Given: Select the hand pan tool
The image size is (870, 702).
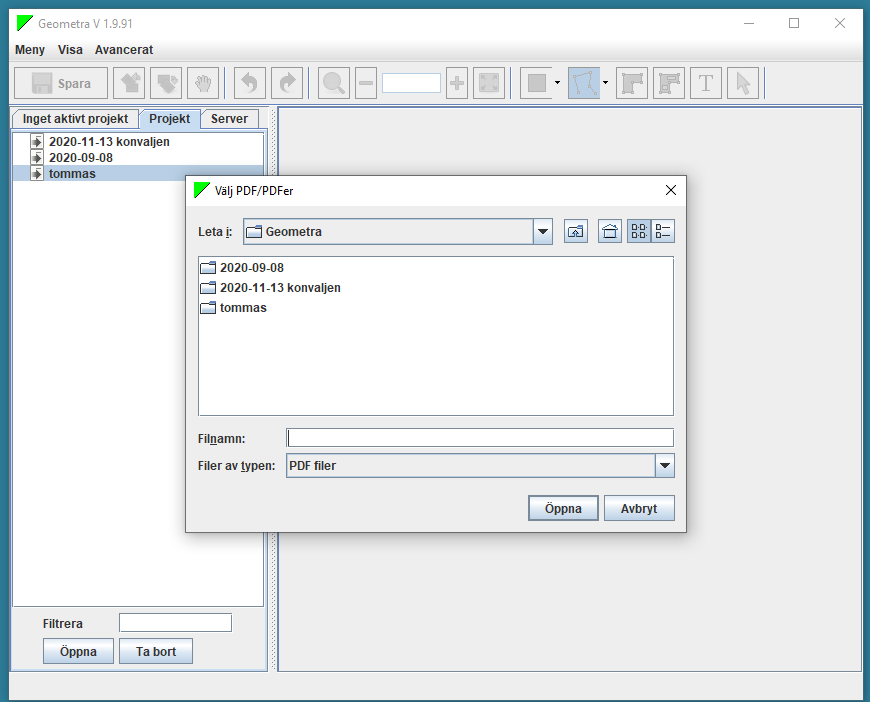Looking at the screenshot, I should coord(203,83).
